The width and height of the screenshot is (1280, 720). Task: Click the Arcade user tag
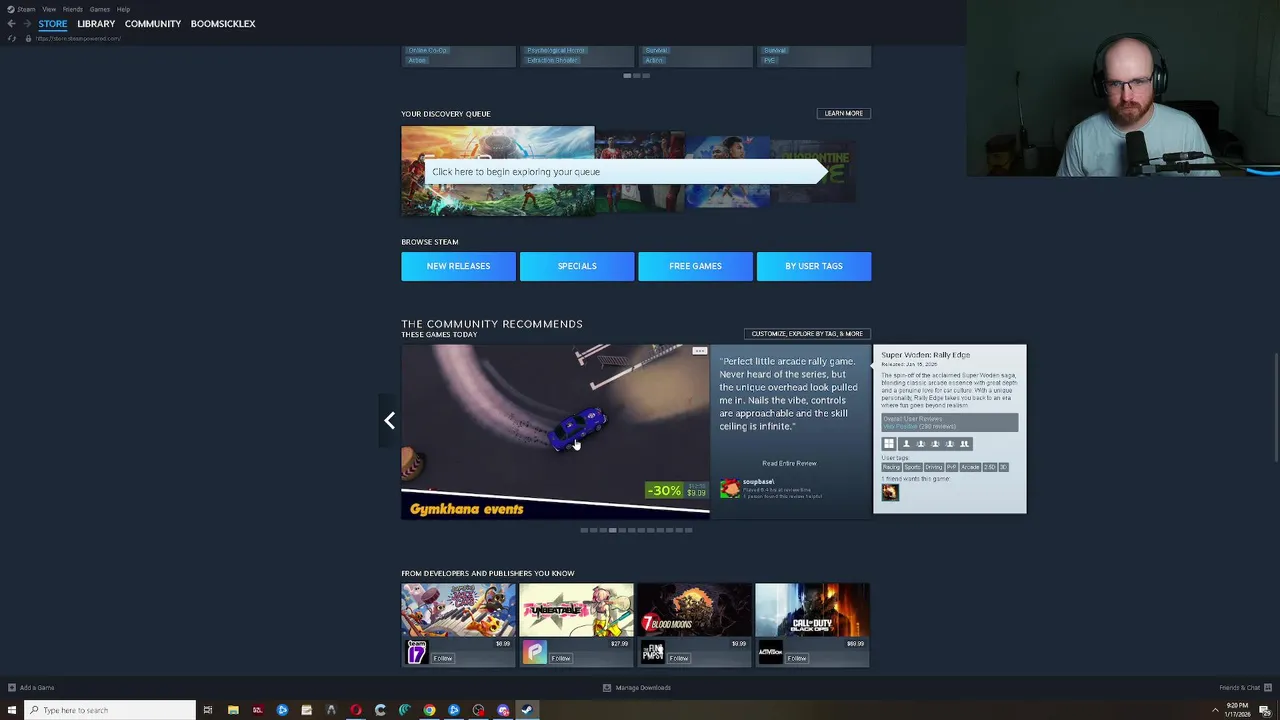coord(970,467)
